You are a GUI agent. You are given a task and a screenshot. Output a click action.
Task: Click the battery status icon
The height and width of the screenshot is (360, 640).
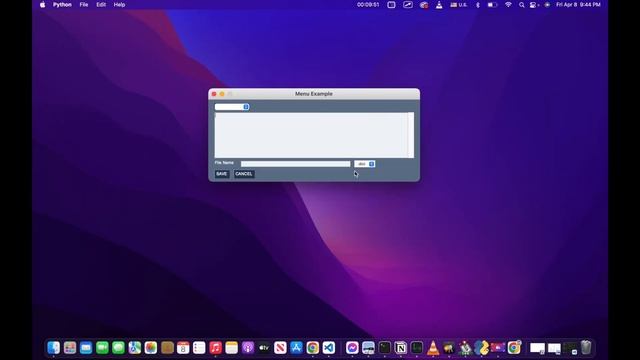click(x=492, y=4)
